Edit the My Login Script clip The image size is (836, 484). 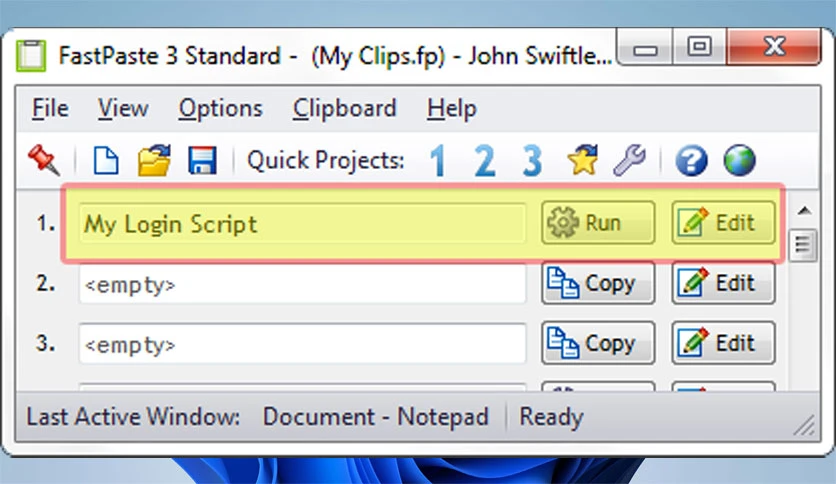(x=724, y=223)
